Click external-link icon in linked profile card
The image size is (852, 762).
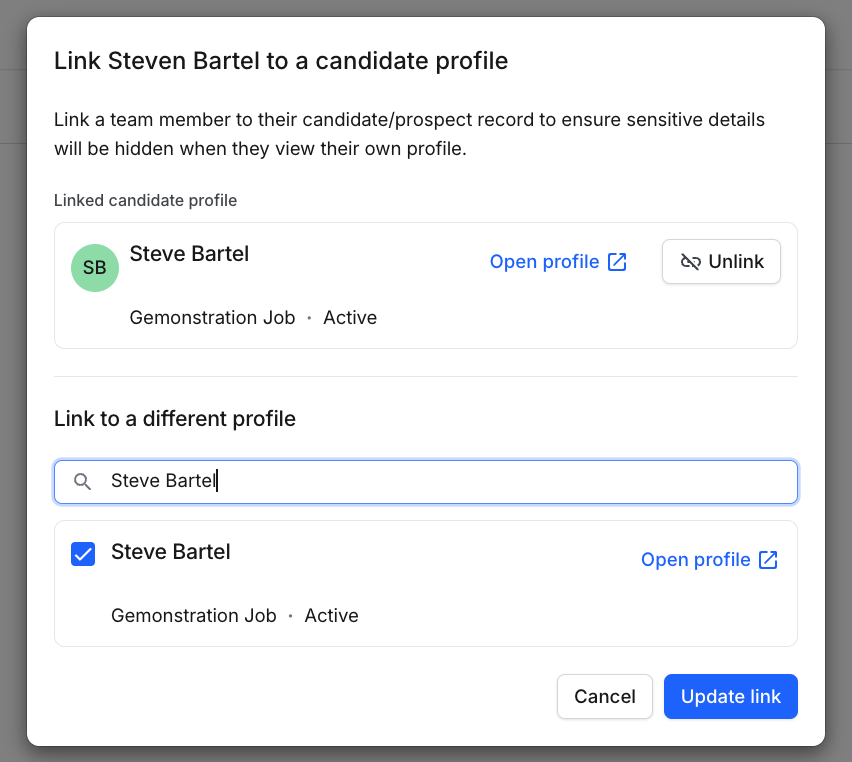(617, 262)
